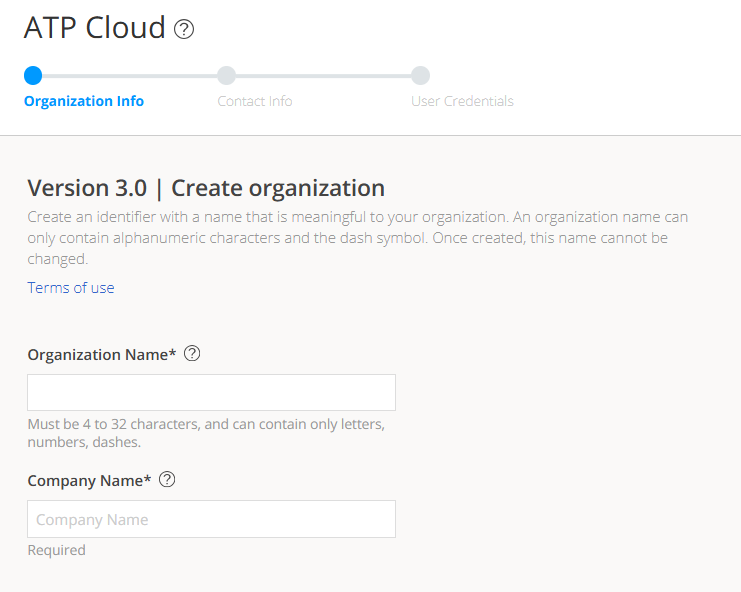Select the 'Create an identifier' description paragraph
Screen dimensions: 741x592
click(x=358, y=238)
